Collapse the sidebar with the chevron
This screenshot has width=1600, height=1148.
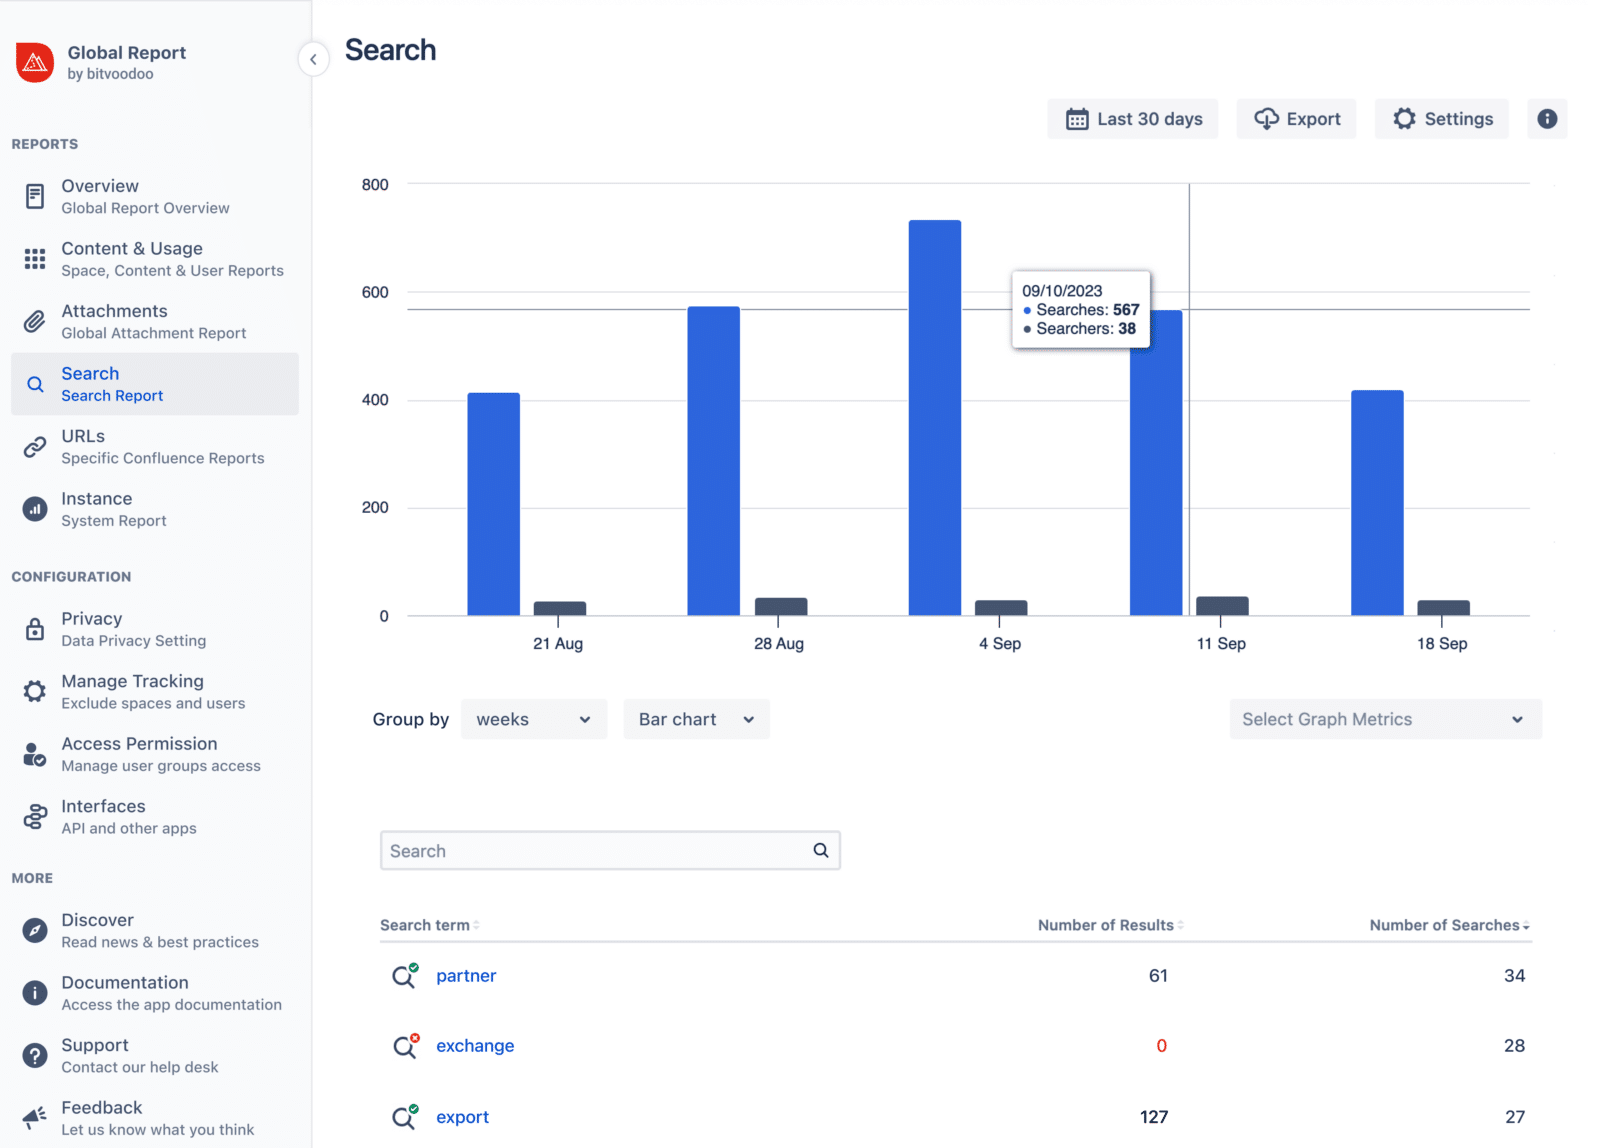(313, 59)
